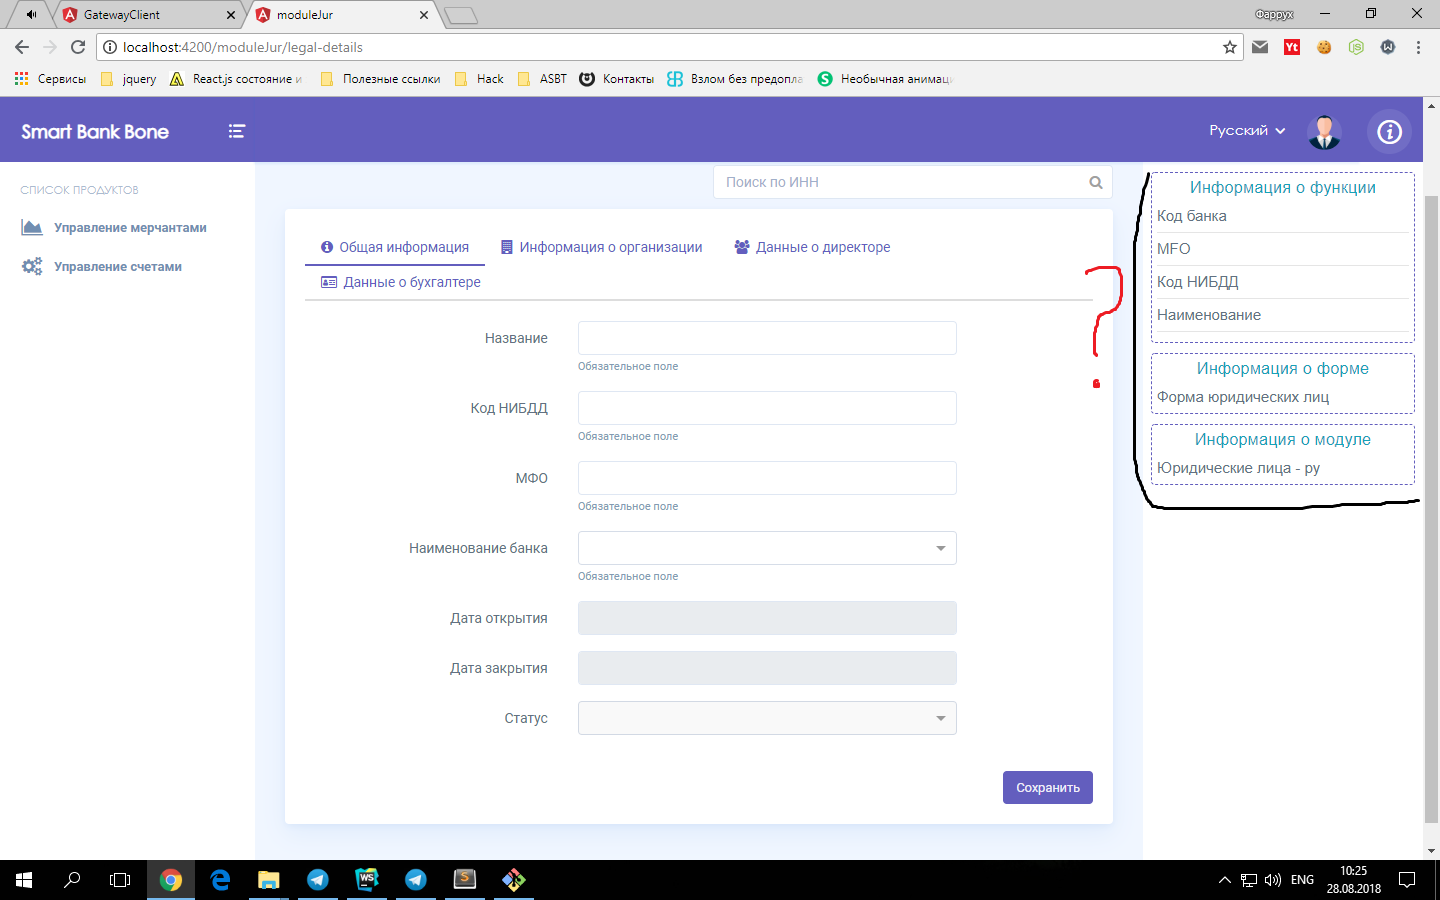Show hidden system tray icons

pyautogui.click(x=1224, y=880)
